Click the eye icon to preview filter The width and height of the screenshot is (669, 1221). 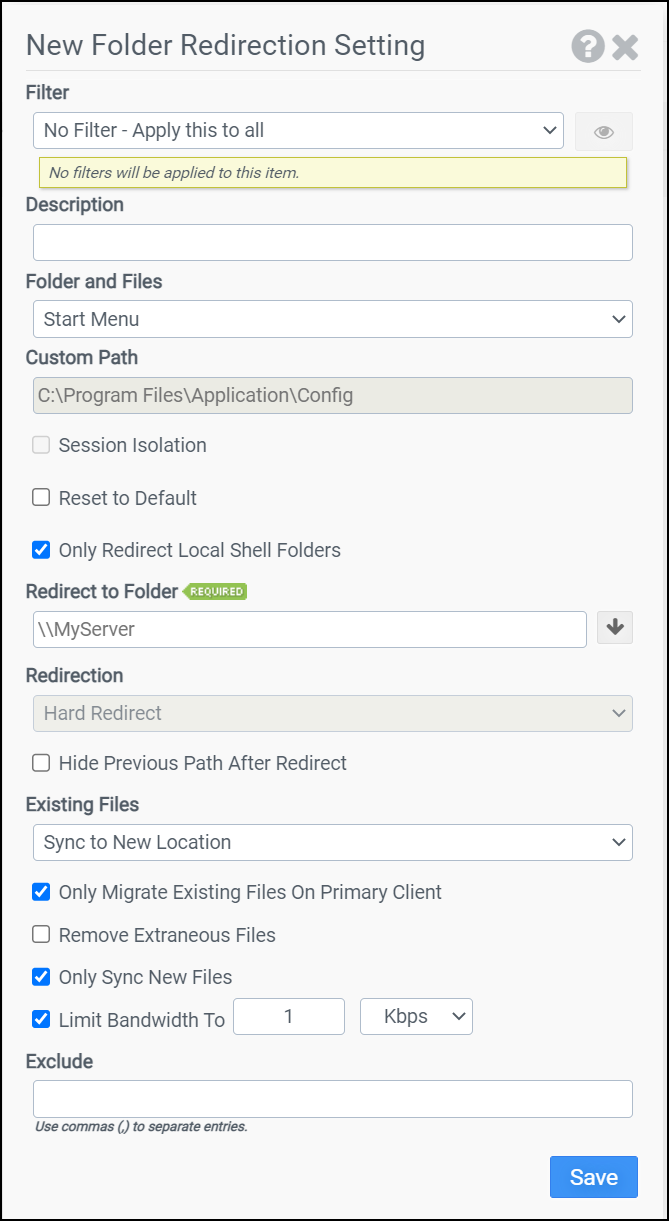(603, 131)
